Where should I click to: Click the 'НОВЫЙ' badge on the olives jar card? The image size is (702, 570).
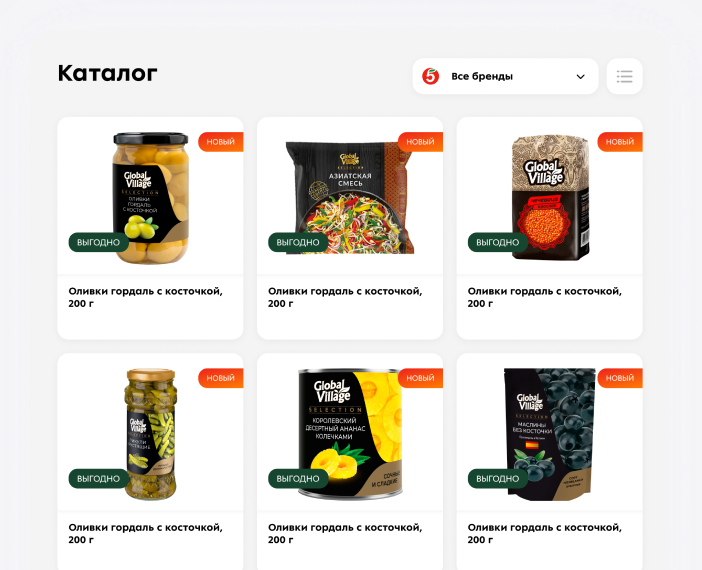221,141
